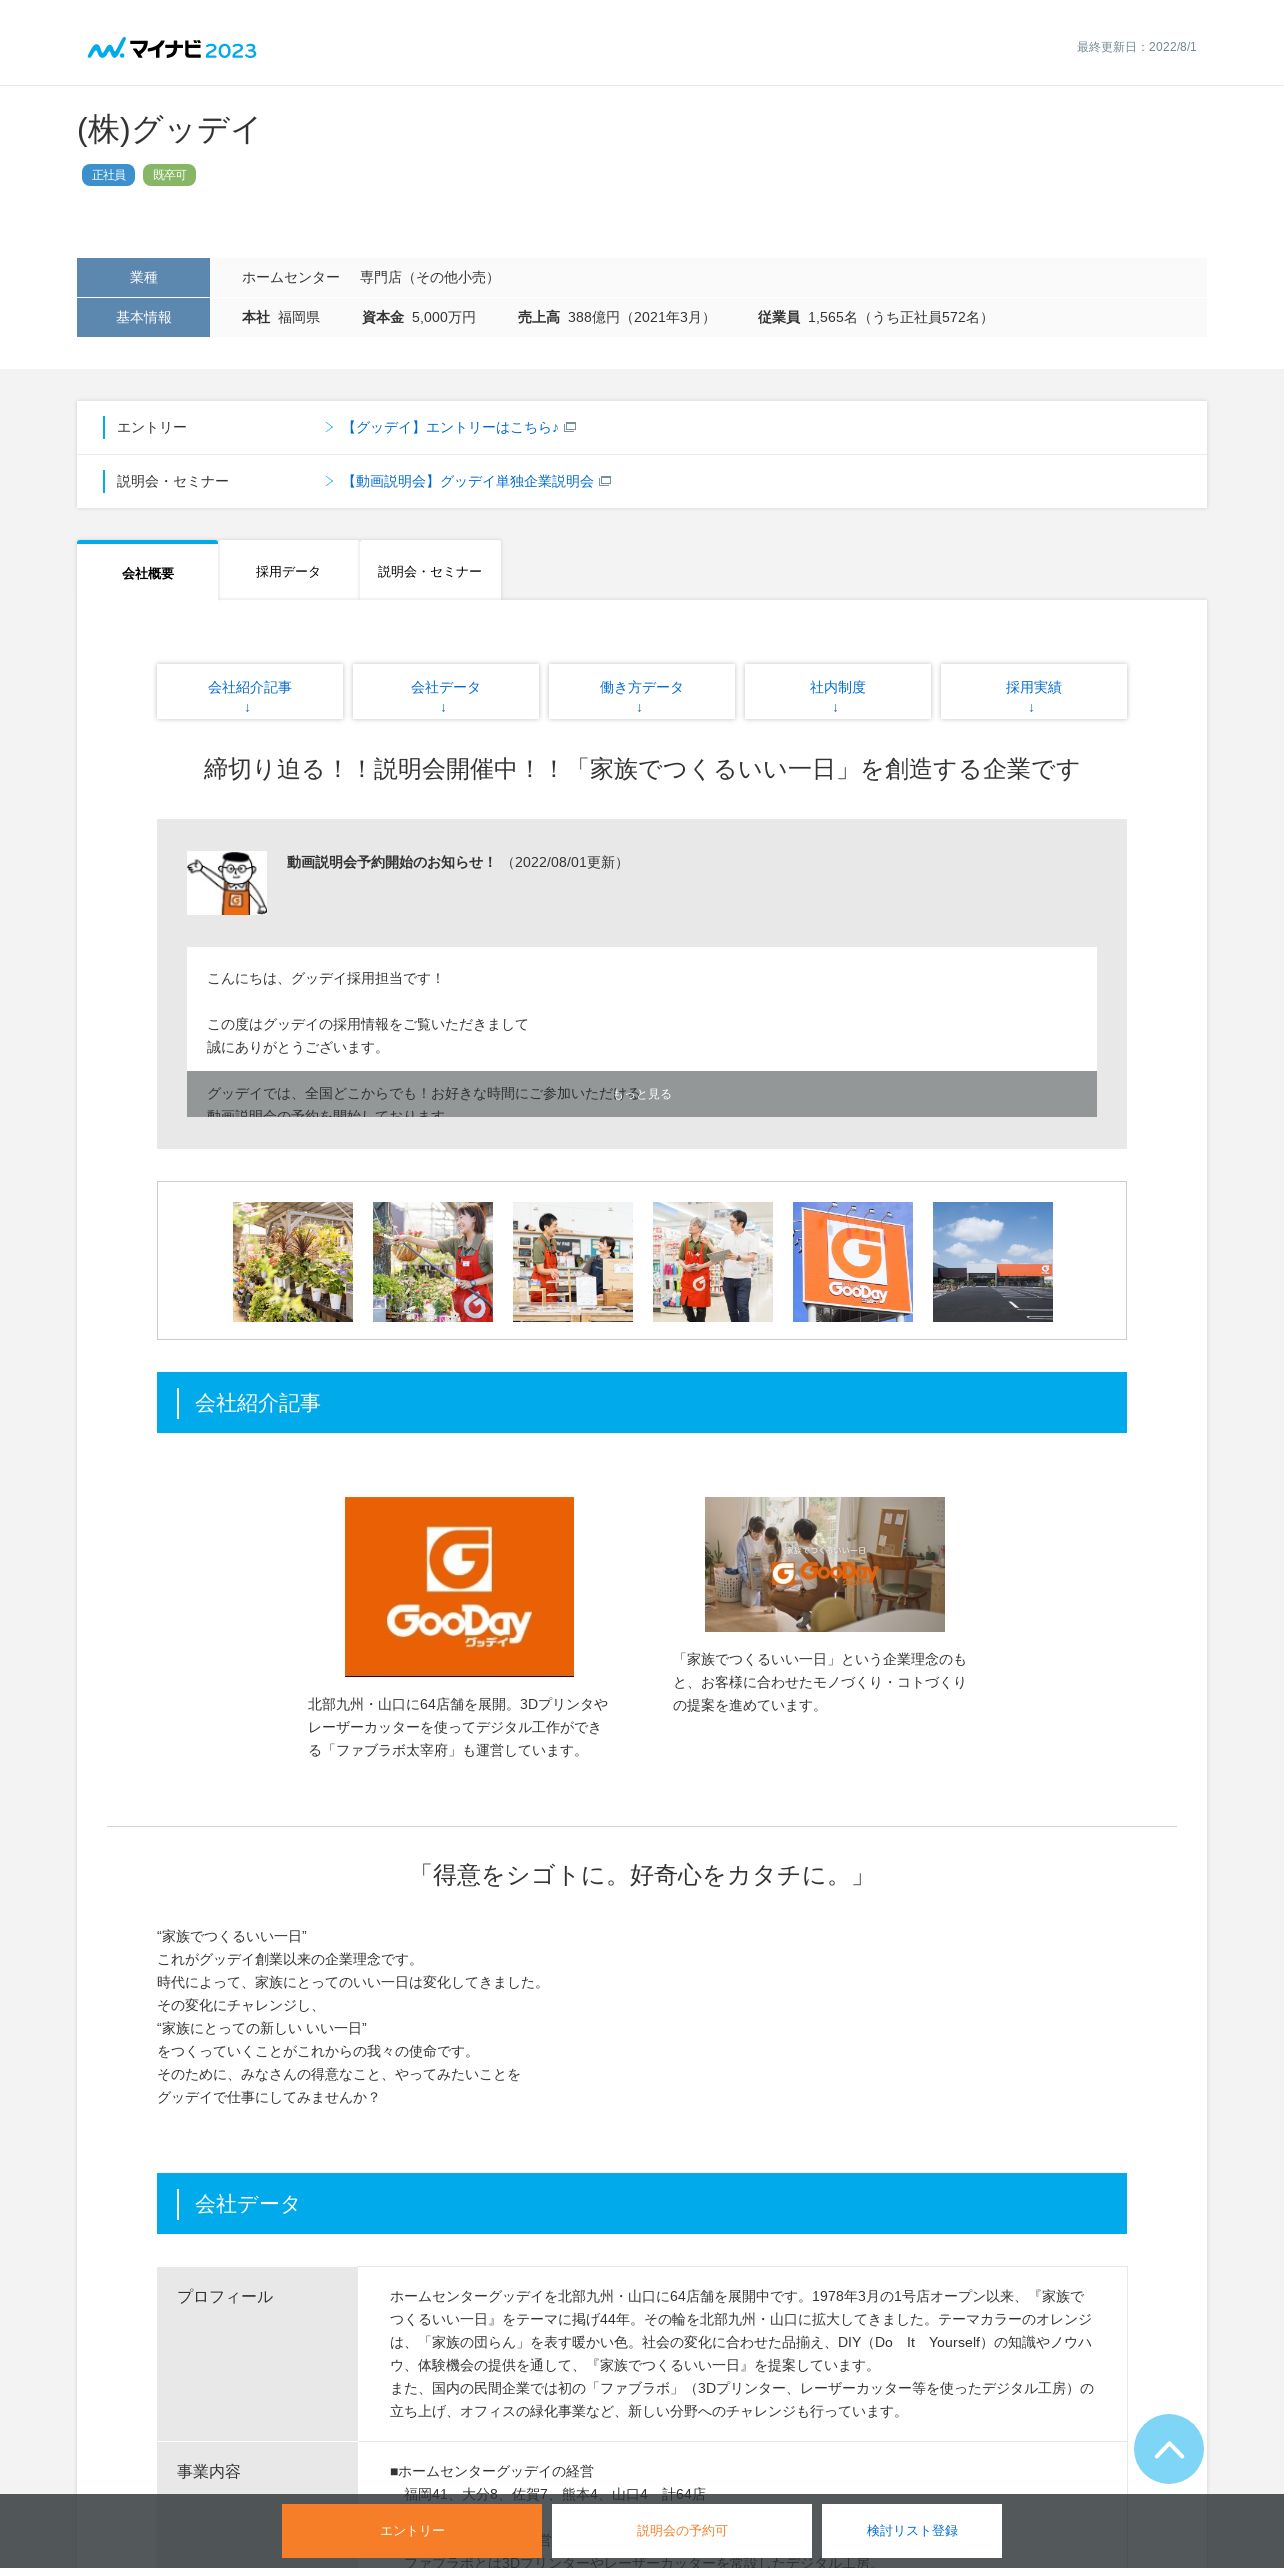Open 【動画説明会】グッデイ単独企業説明会 link
This screenshot has width=1284, height=2568.
[x=467, y=481]
